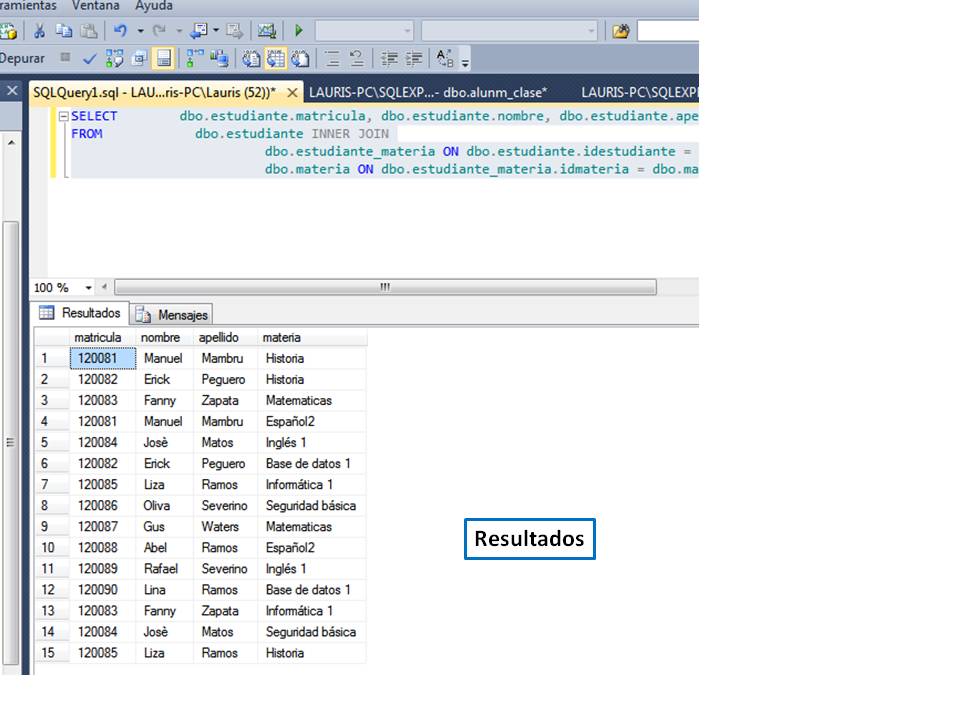
Task: Paste from the clipboard
Action: coord(86,30)
